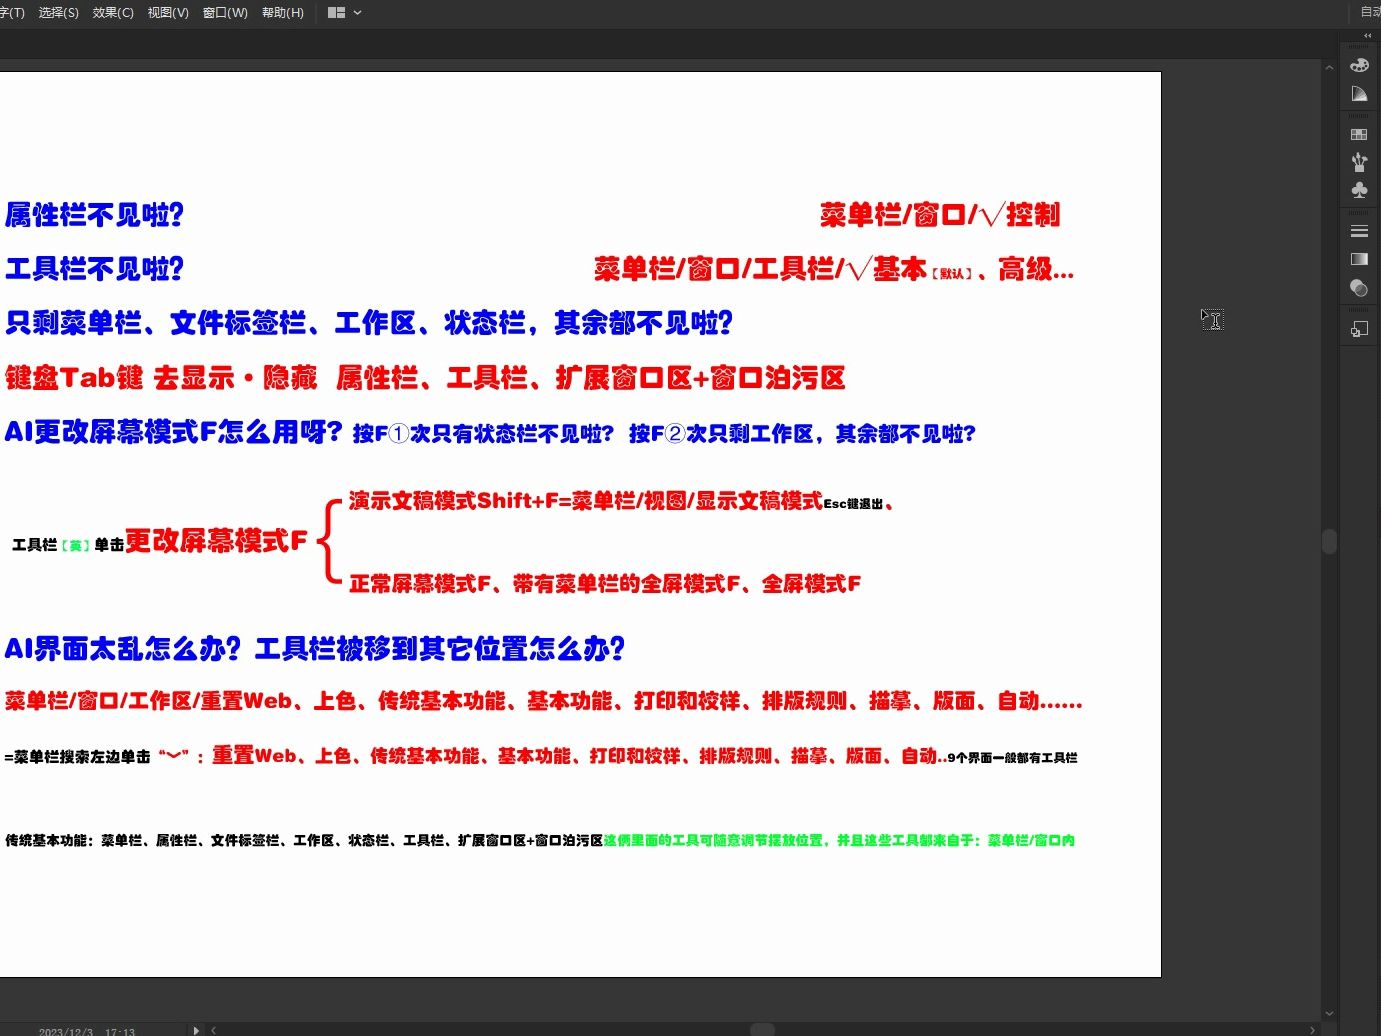Click the vertical scrollbar thumb
The height and width of the screenshot is (1036, 1381).
(1329, 541)
